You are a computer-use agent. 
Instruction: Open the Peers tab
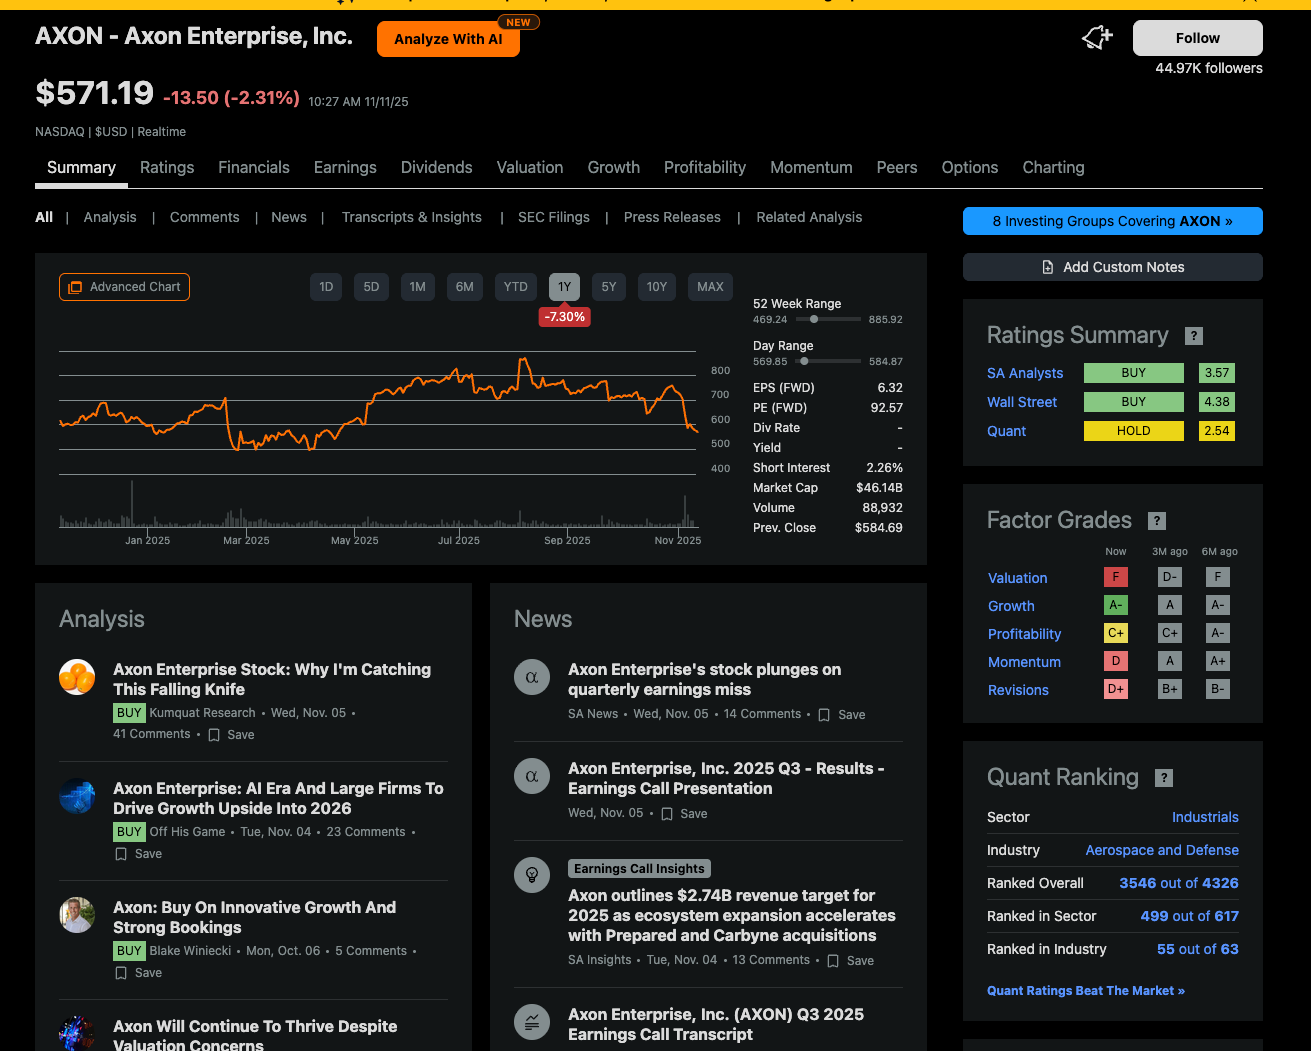tap(897, 168)
